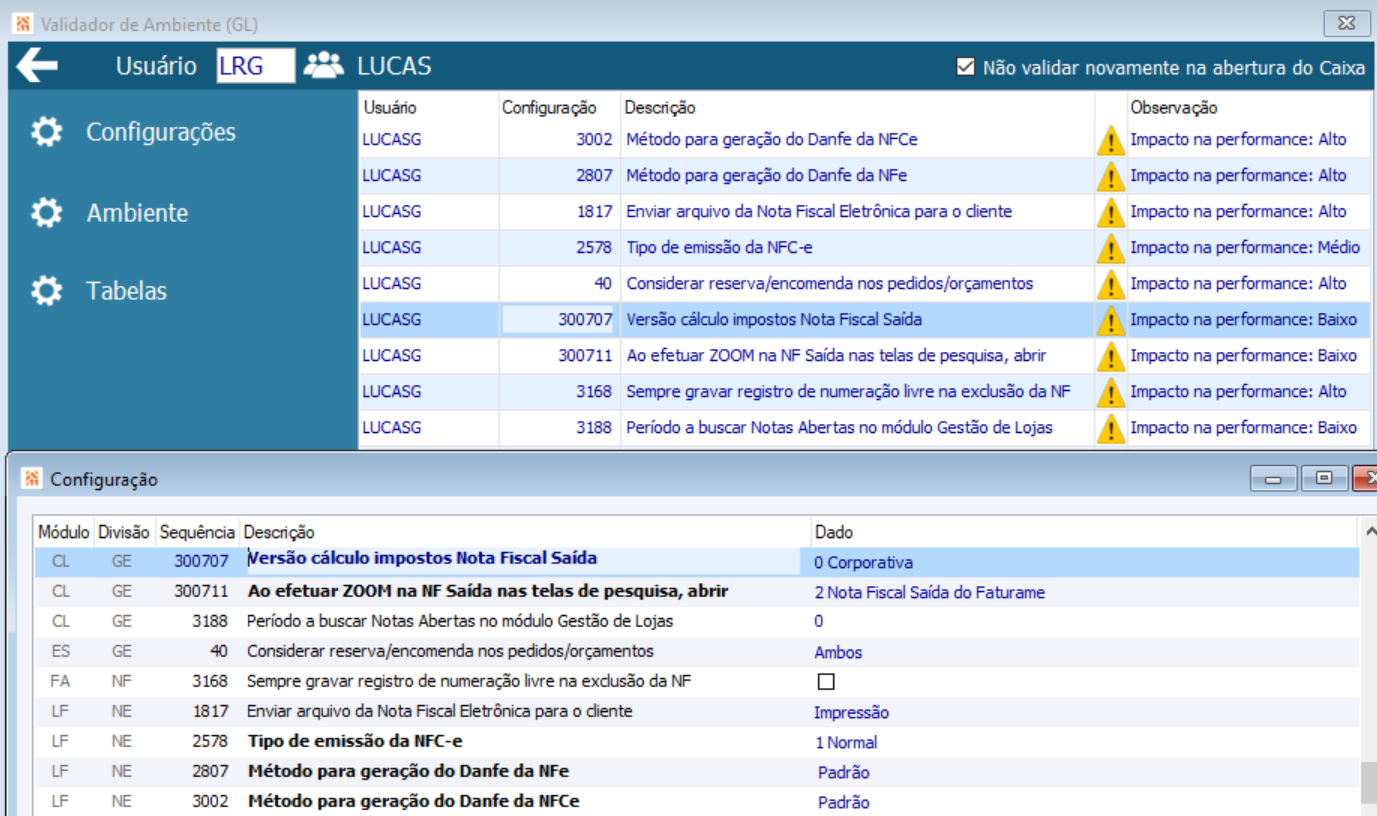Screen dimensions: 1377x816
Task: Click warning icon for configuration 300711
Action: [x=1110, y=357]
